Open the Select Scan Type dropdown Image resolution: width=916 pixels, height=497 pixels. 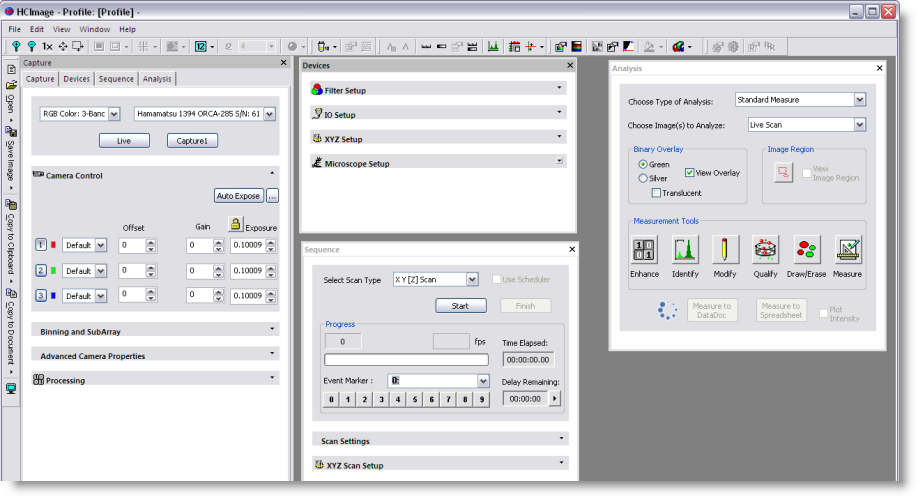pos(472,280)
